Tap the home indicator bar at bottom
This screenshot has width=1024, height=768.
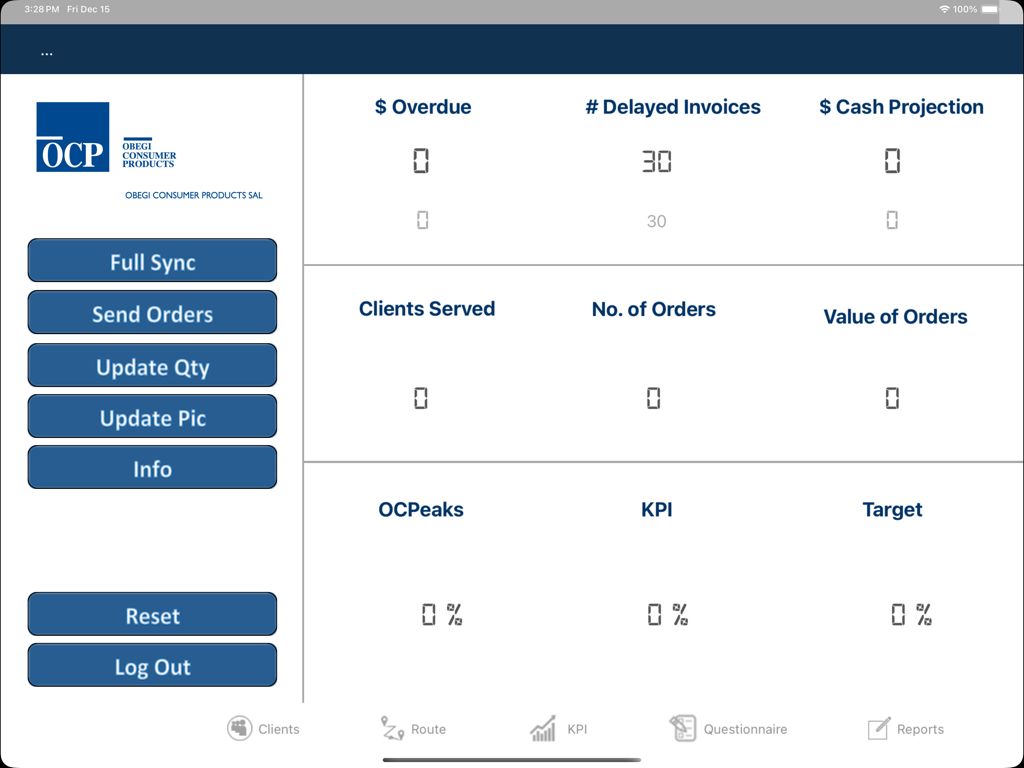(x=512, y=762)
